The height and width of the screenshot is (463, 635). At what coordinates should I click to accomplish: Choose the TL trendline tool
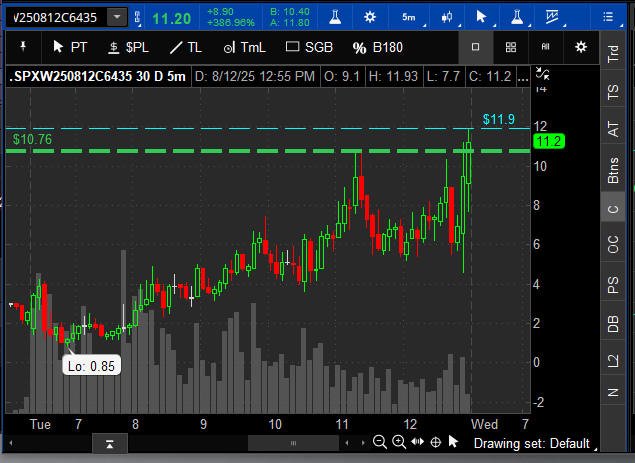coord(186,47)
